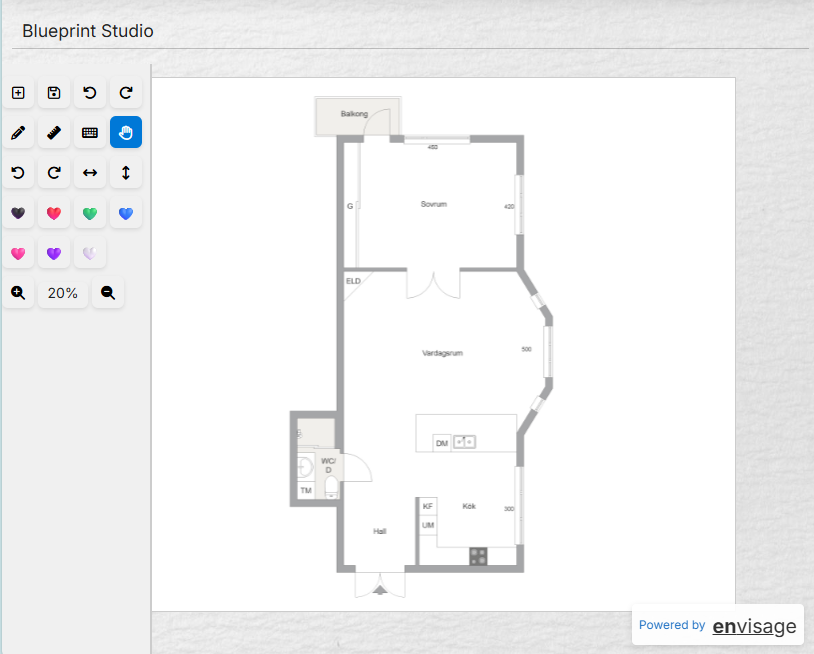Flip horizontally with the left-right arrow icon
814x654 pixels.
(90, 173)
